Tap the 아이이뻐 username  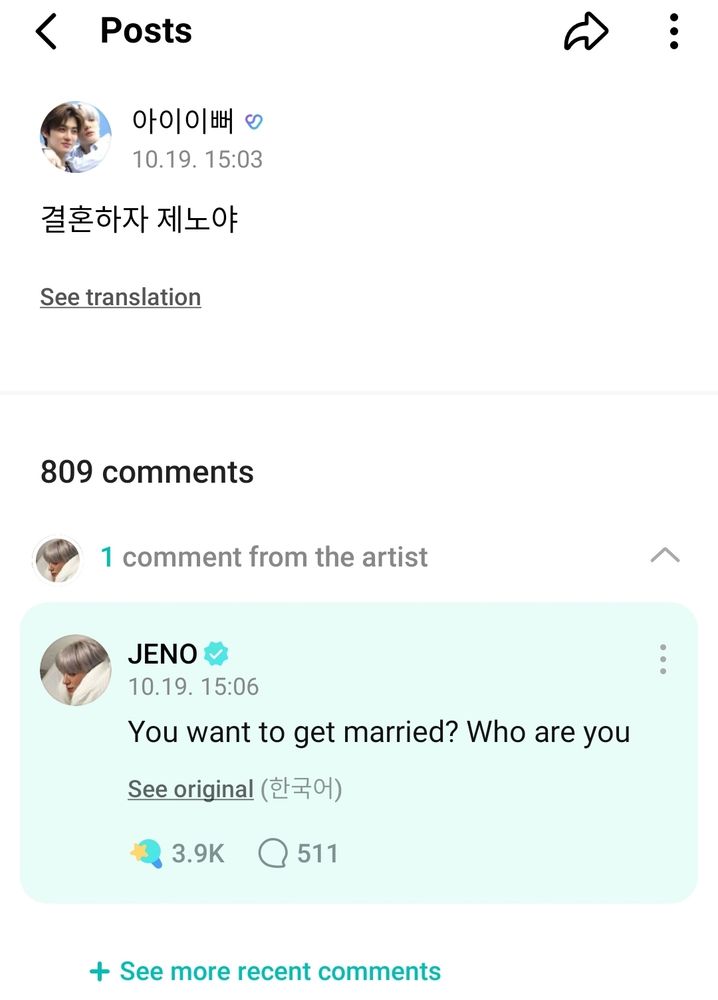[183, 121]
